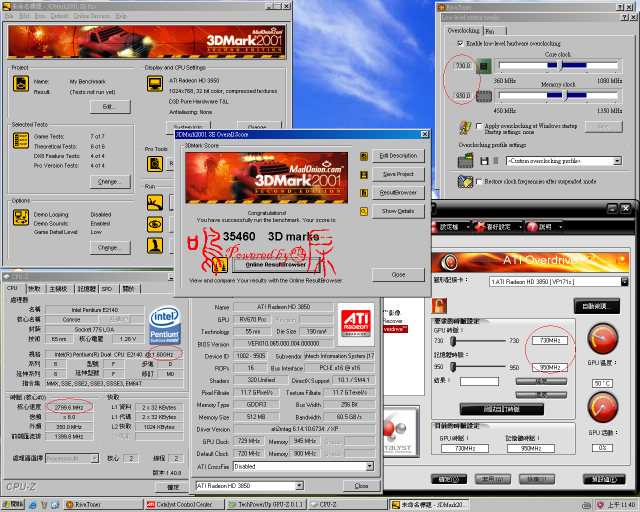Click Catalyst memory clock slider handle

(x=453, y=367)
